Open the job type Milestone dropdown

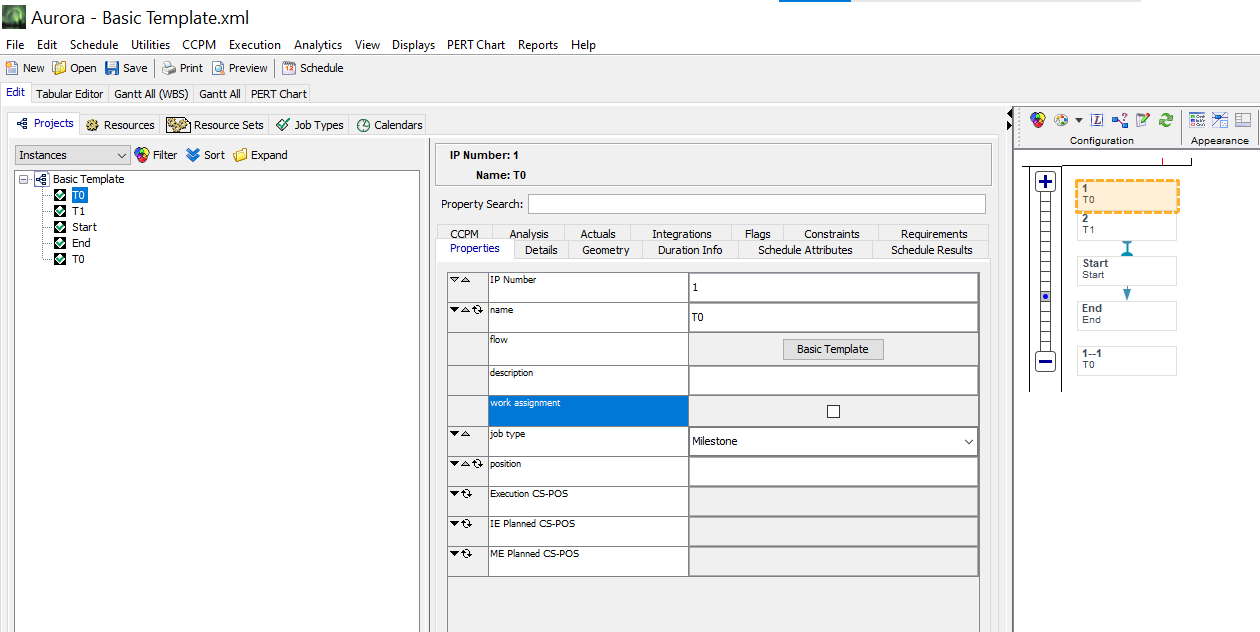pos(967,441)
